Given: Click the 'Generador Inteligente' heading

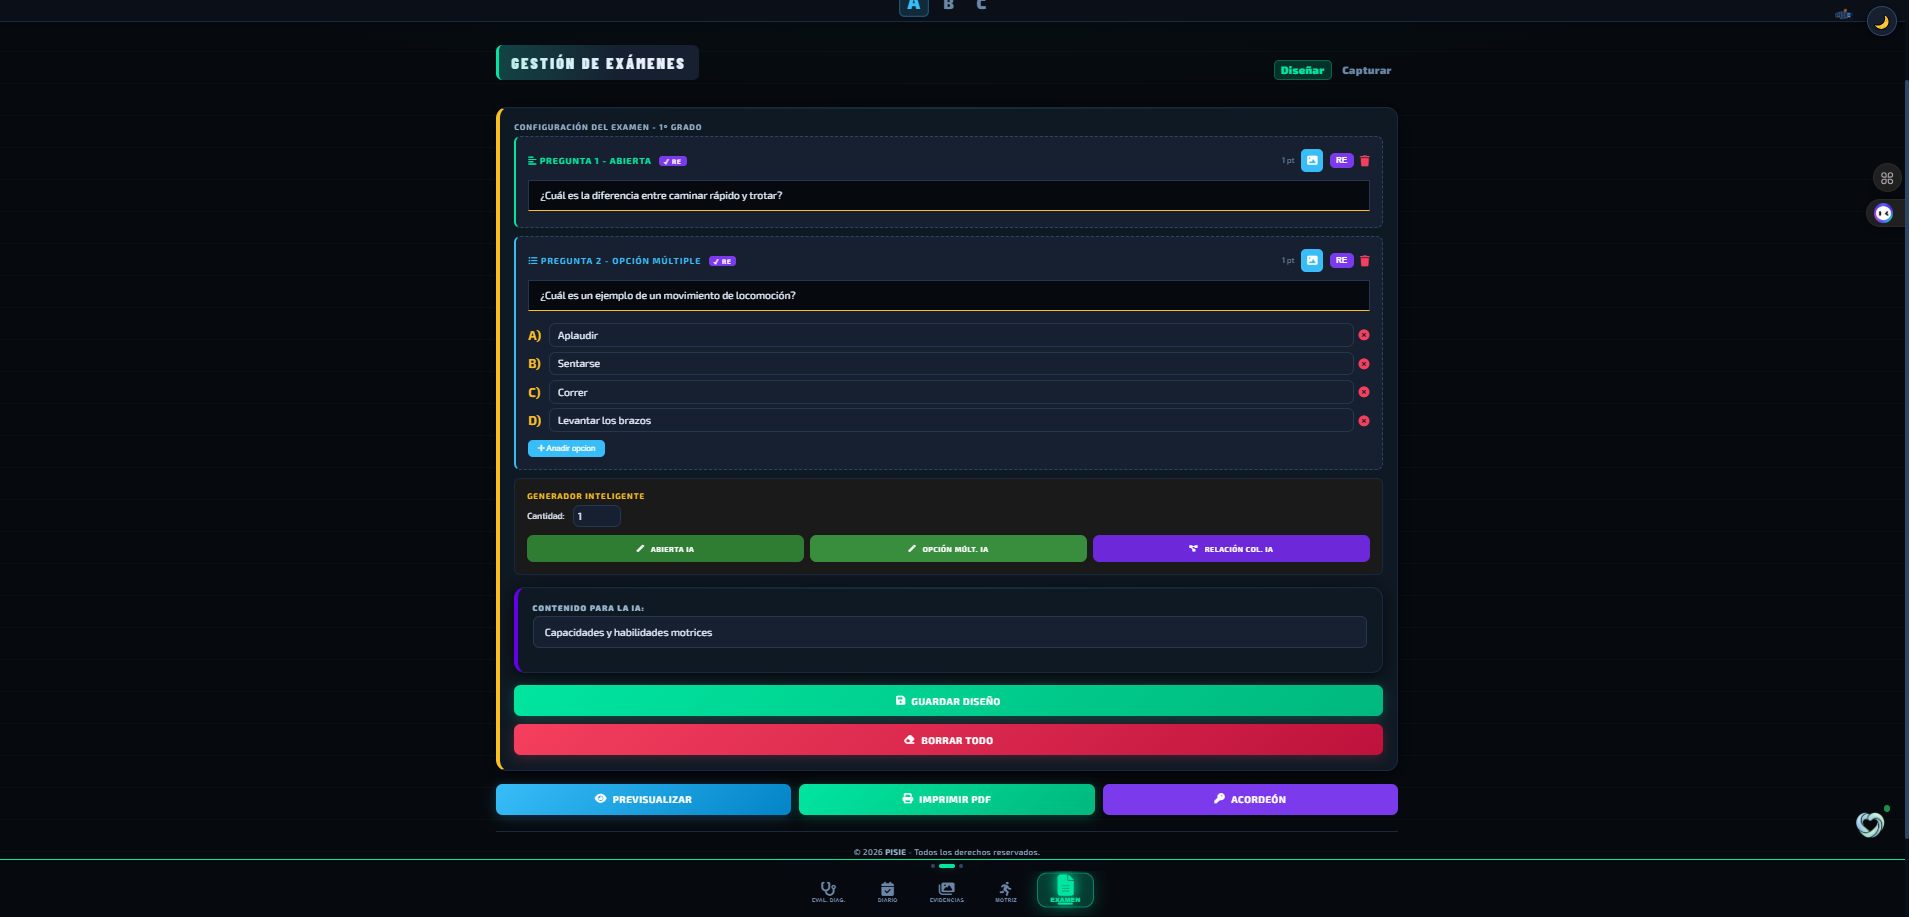Looking at the screenshot, I should [x=586, y=496].
